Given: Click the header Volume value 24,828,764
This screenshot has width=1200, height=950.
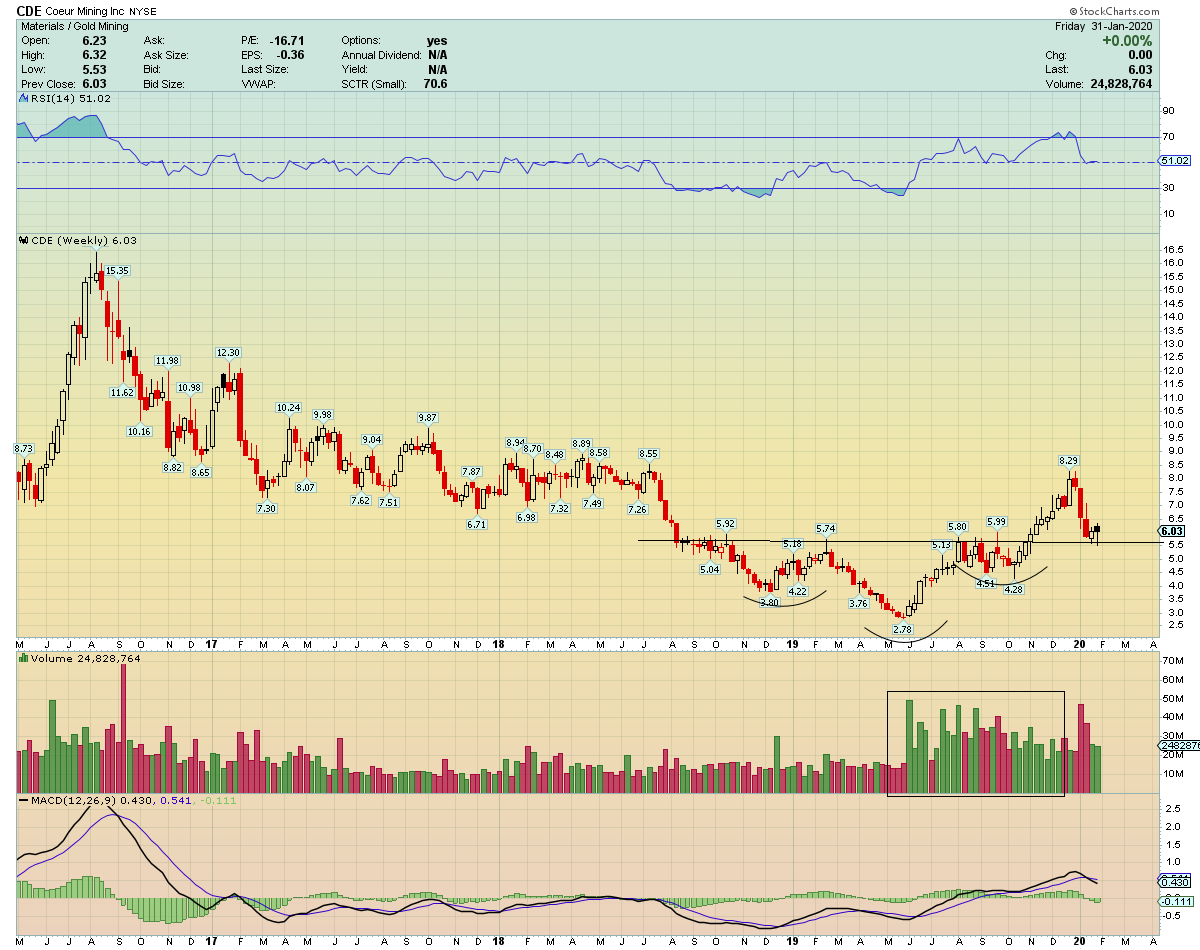Looking at the screenshot, I should coord(1120,85).
